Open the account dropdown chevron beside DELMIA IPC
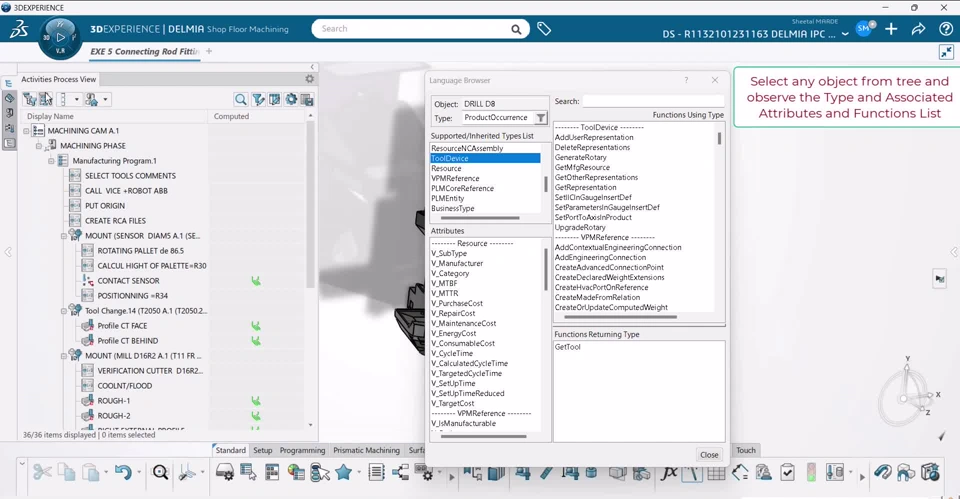Viewport: 960px width, 499px height. tap(845, 34)
